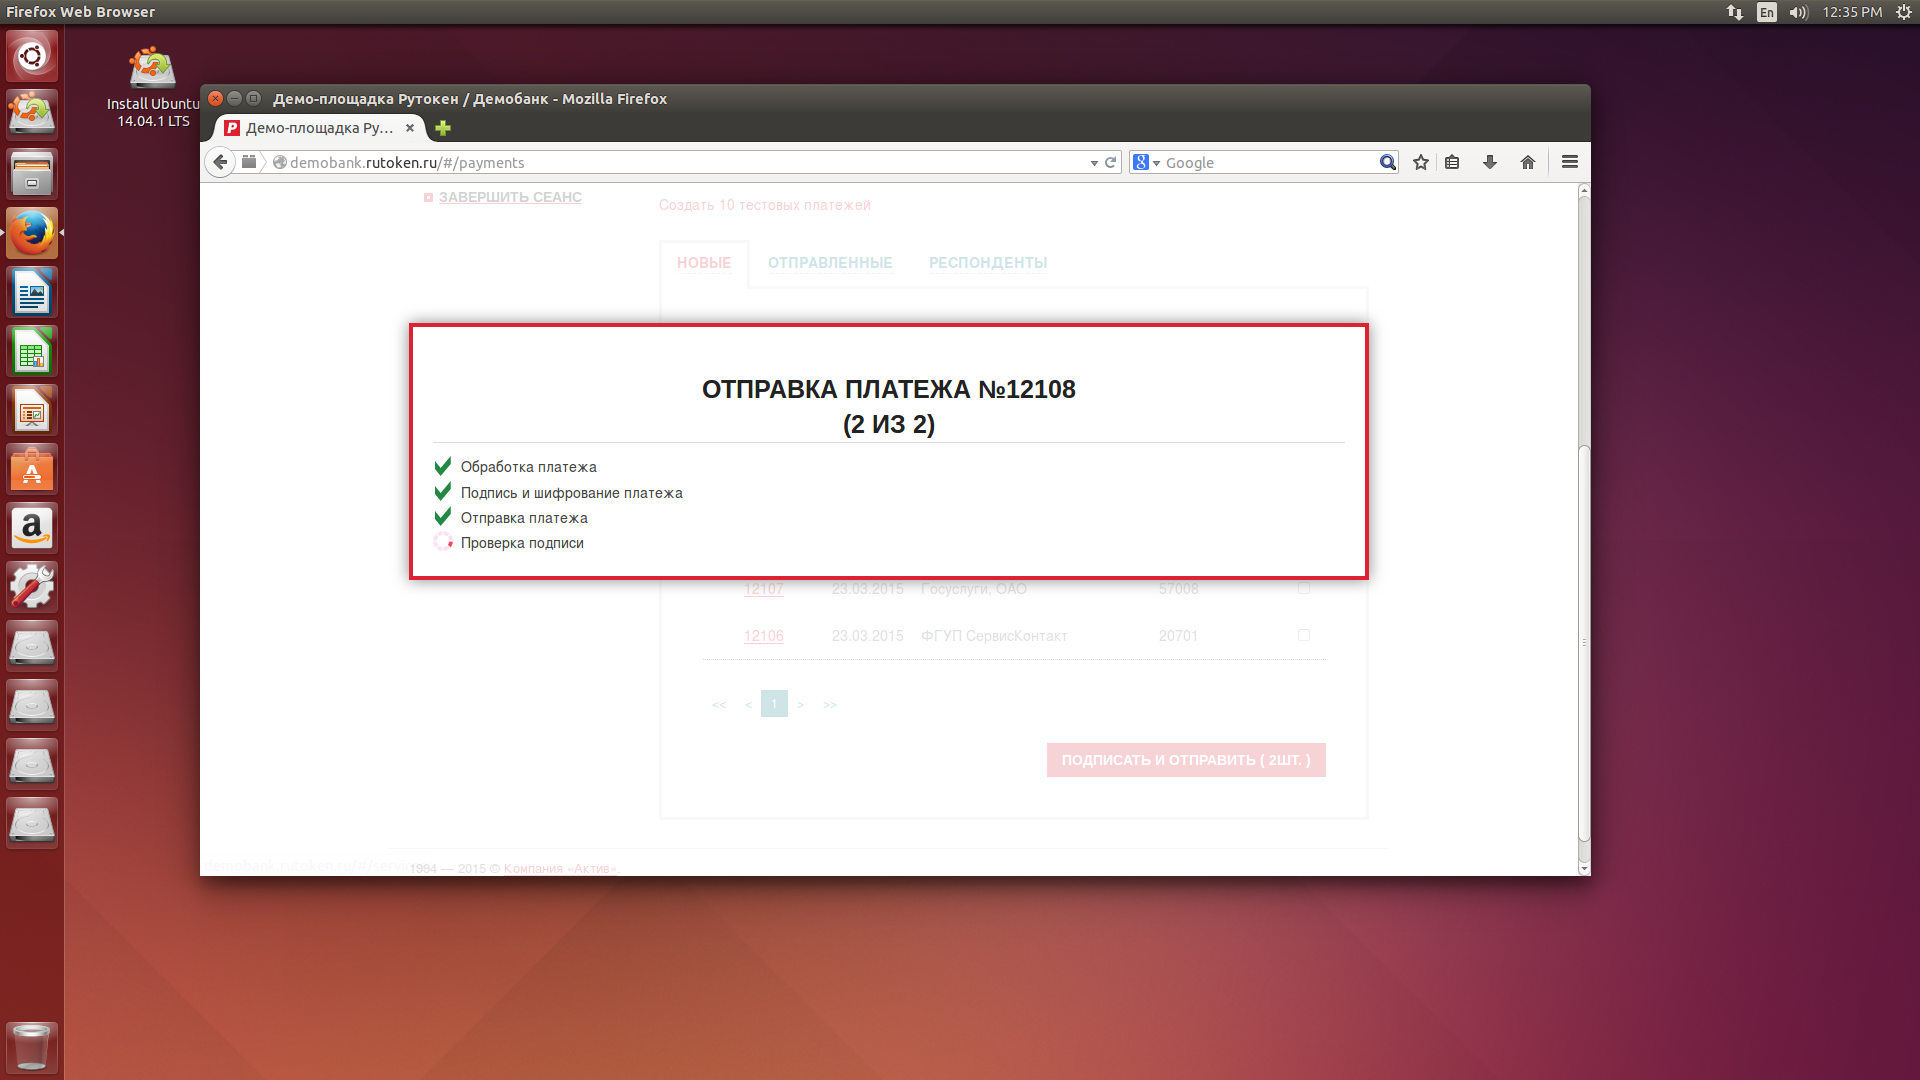Select the checkbox for payment 12106

(1303, 635)
